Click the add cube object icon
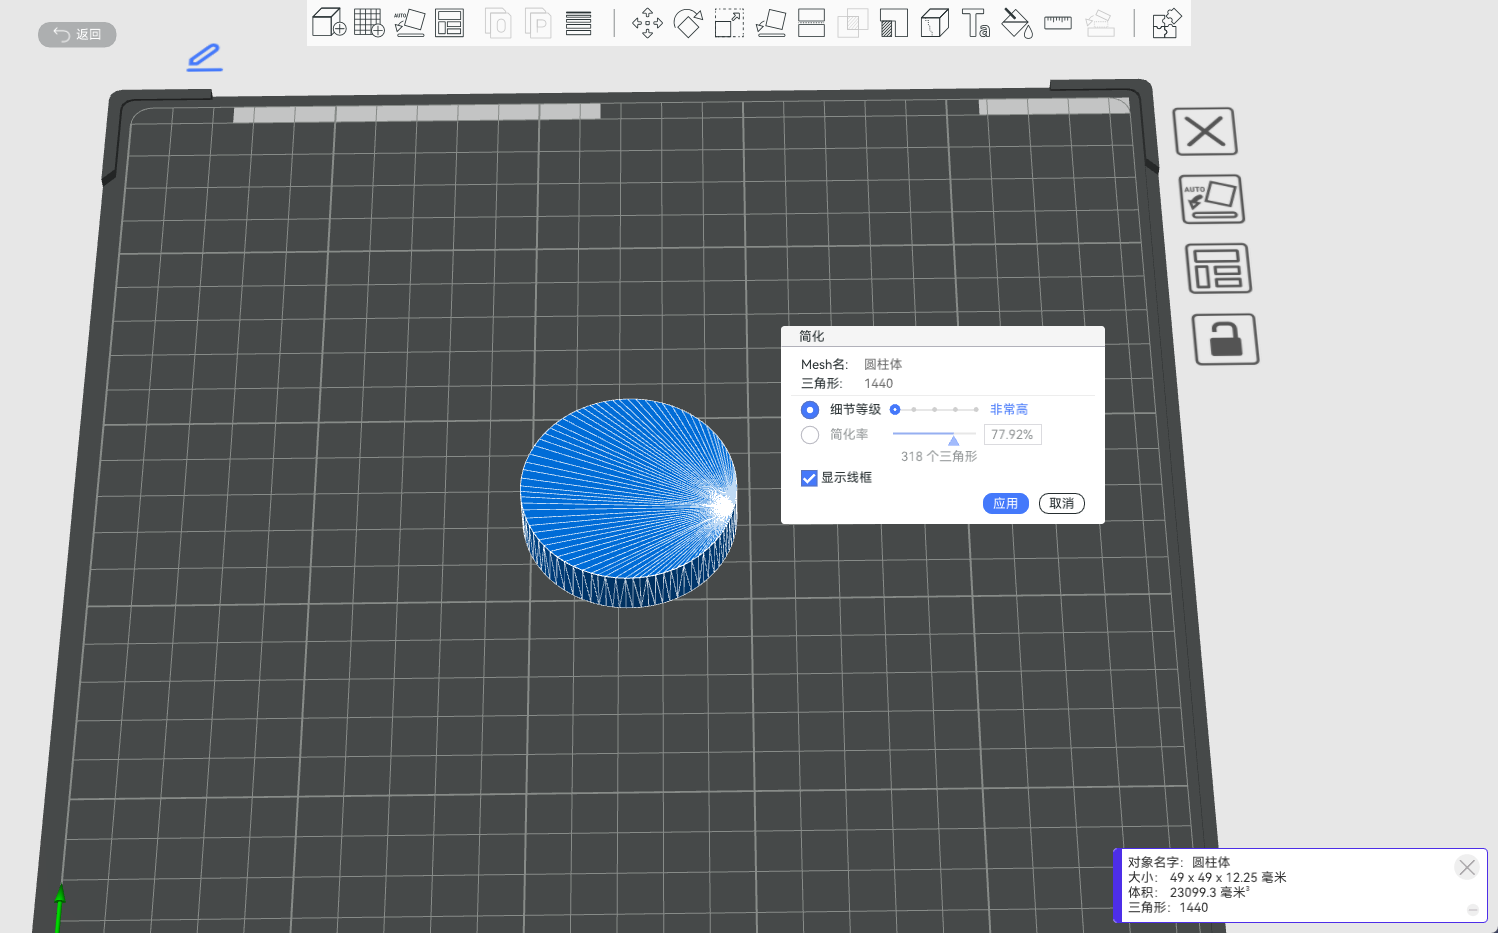This screenshot has height=933, width=1498. (x=329, y=22)
